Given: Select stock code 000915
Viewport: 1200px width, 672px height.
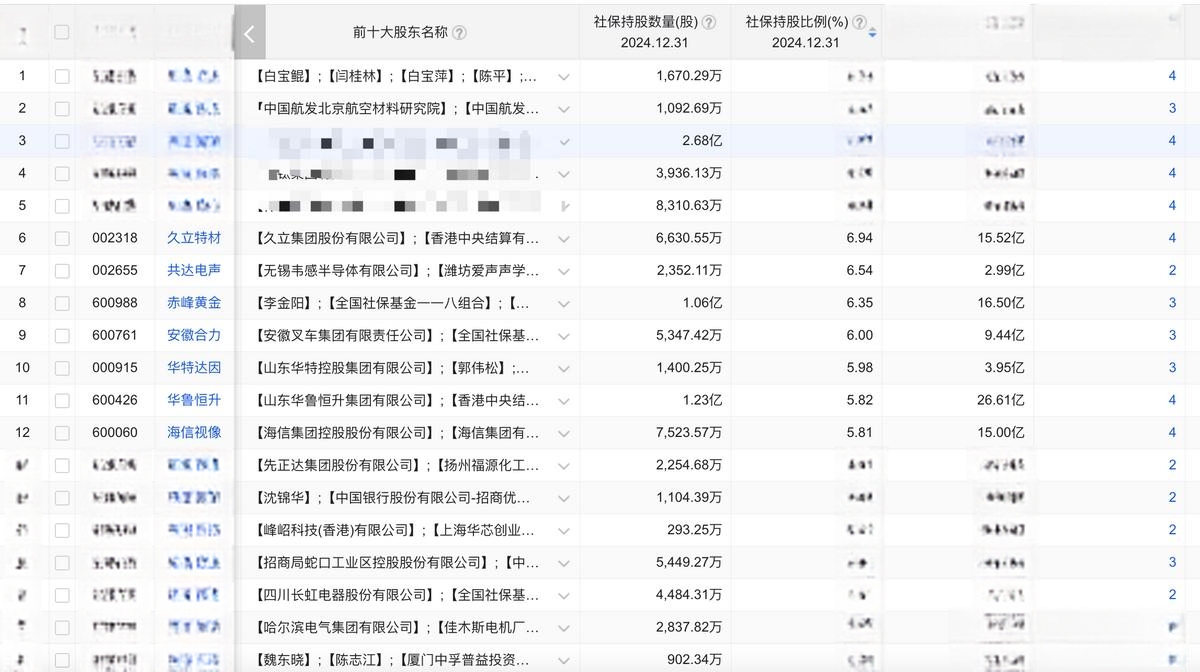Looking at the screenshot, I should [x=115, y=368].
